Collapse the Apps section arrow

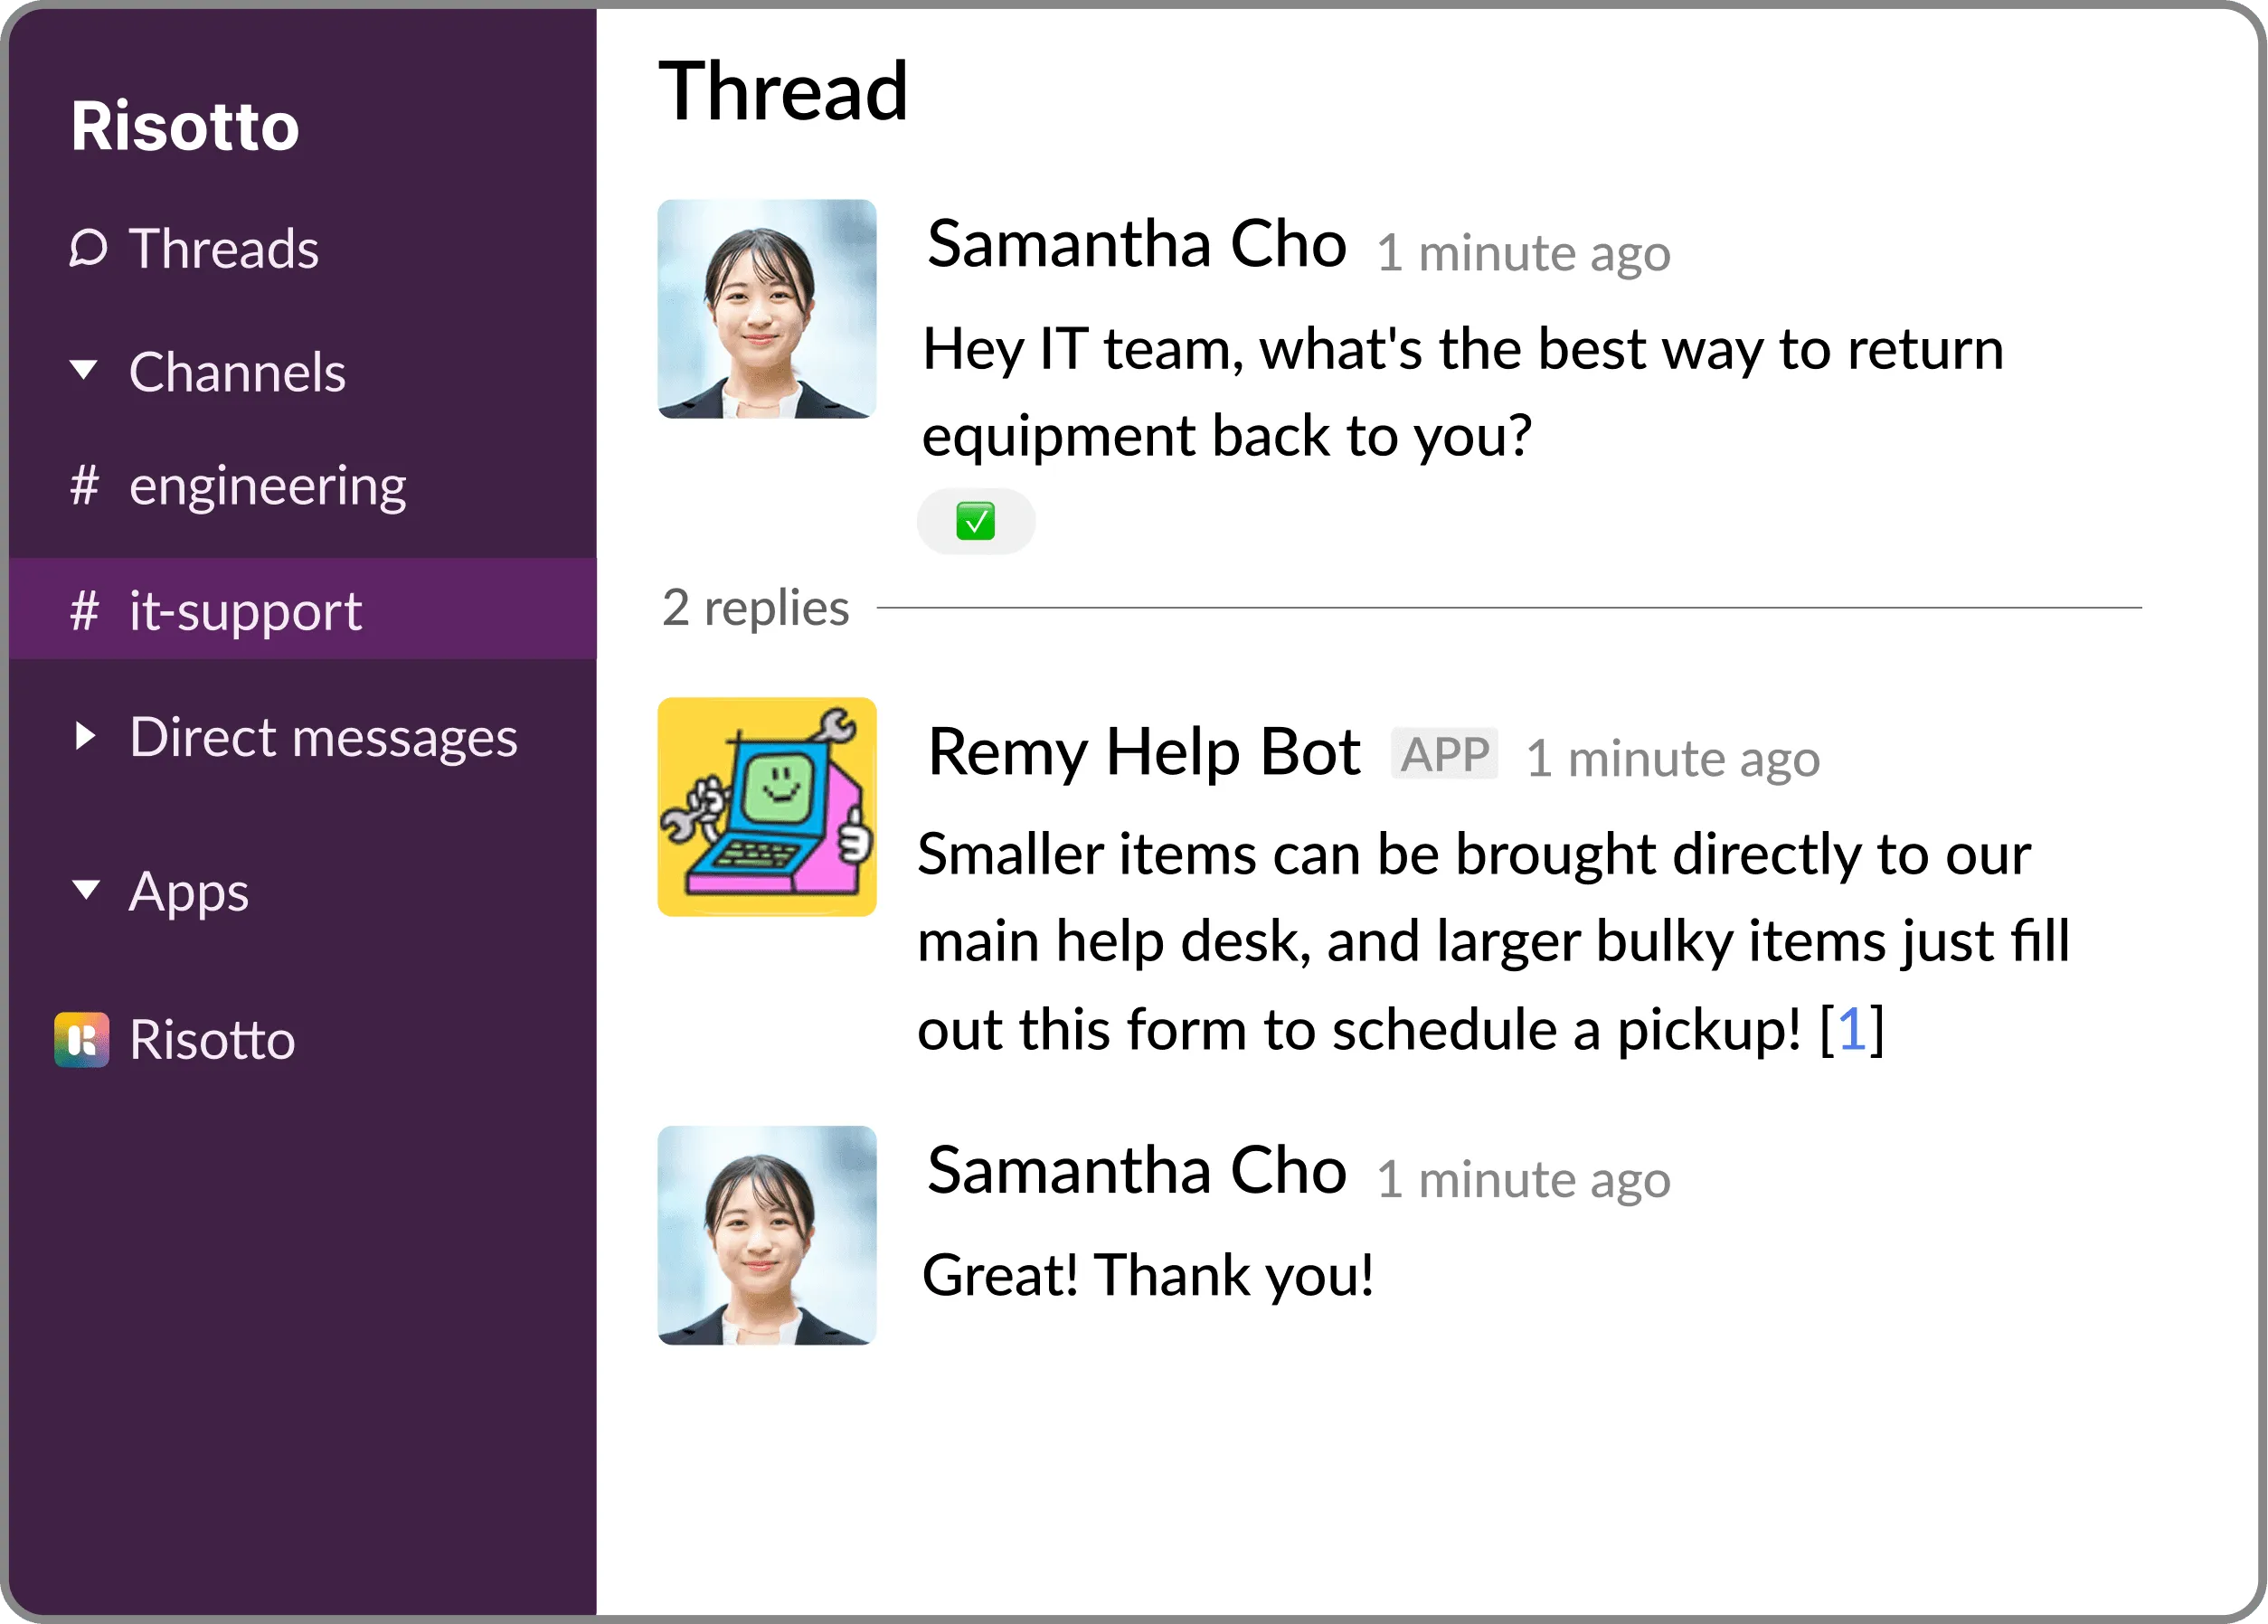(x=86, y=889)
